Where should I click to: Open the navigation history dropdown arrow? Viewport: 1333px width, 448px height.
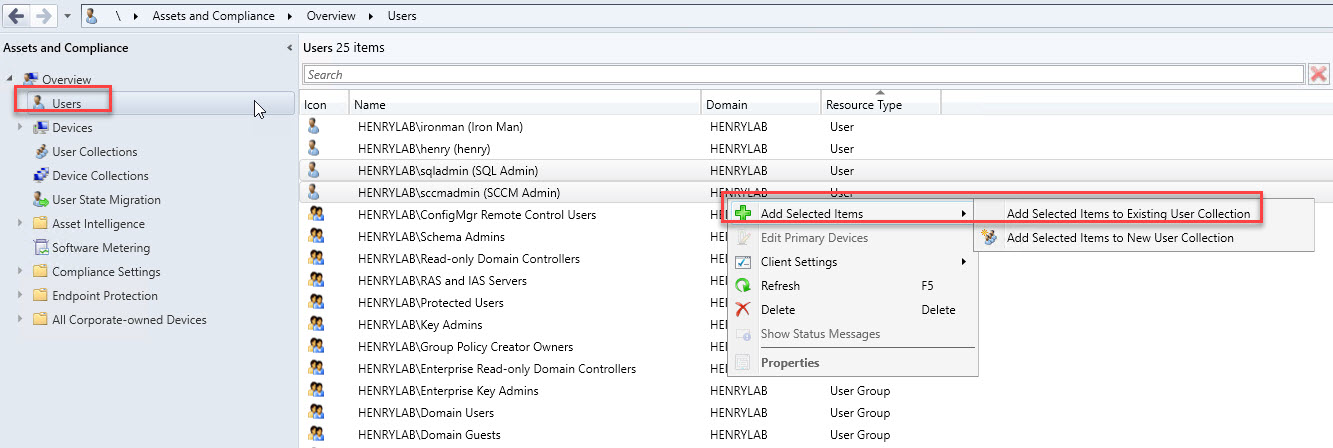67,16
